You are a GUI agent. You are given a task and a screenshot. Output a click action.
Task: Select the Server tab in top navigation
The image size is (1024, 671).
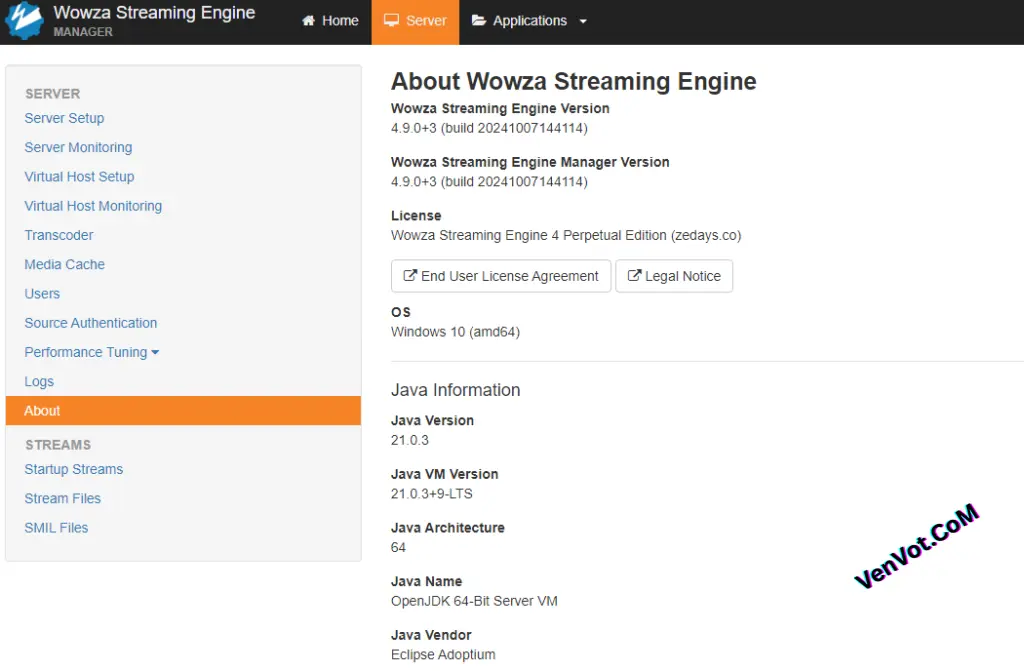[415, 20]
